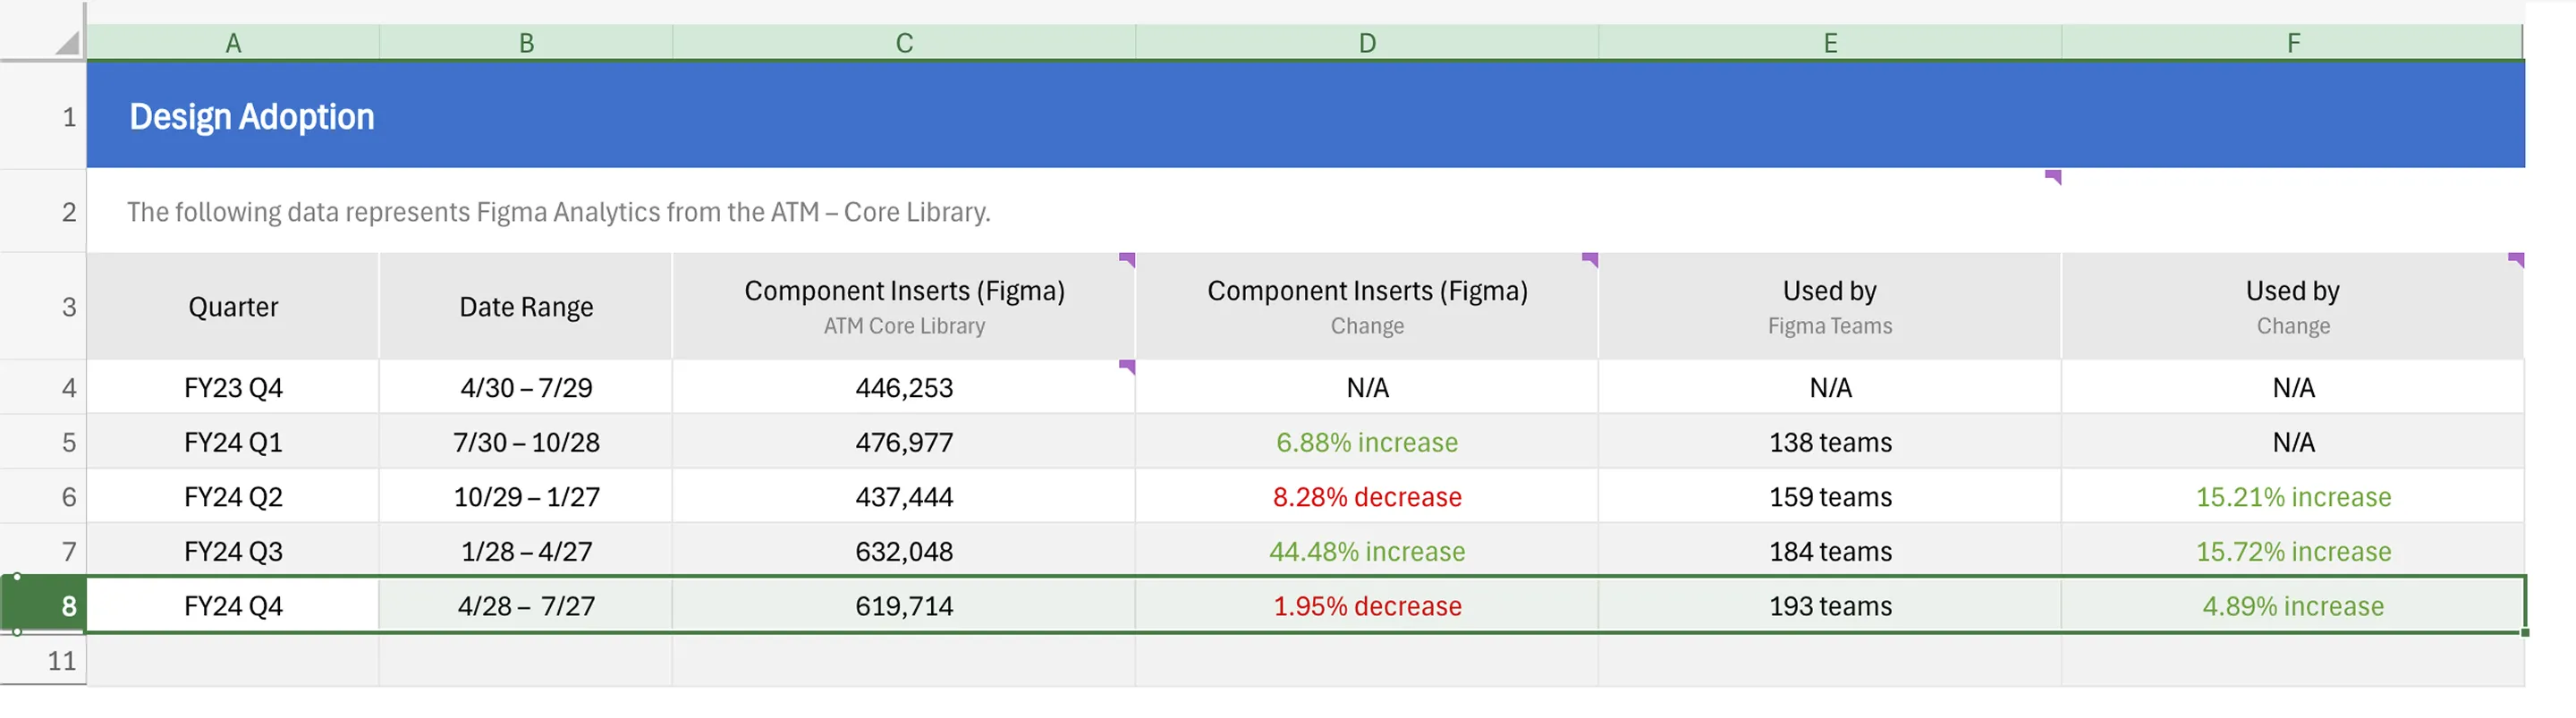The width and height of the screenshot is (2576, 718).
Task: Select column C header
Action: coord(904,43)
